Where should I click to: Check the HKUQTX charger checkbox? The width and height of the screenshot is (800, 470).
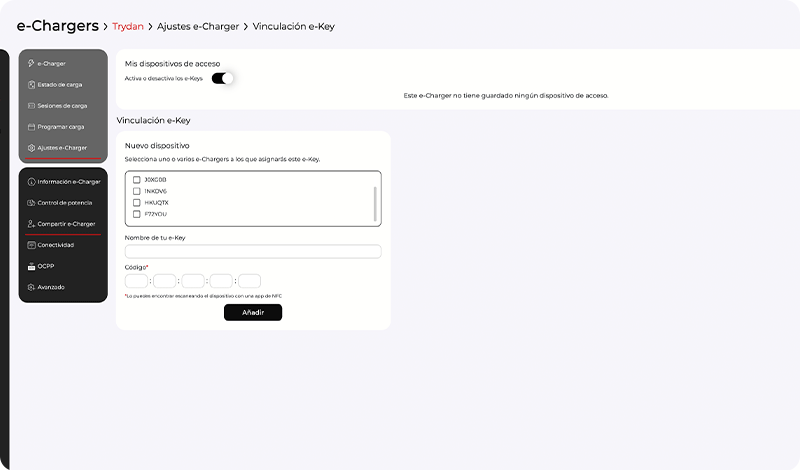point(137,202)
